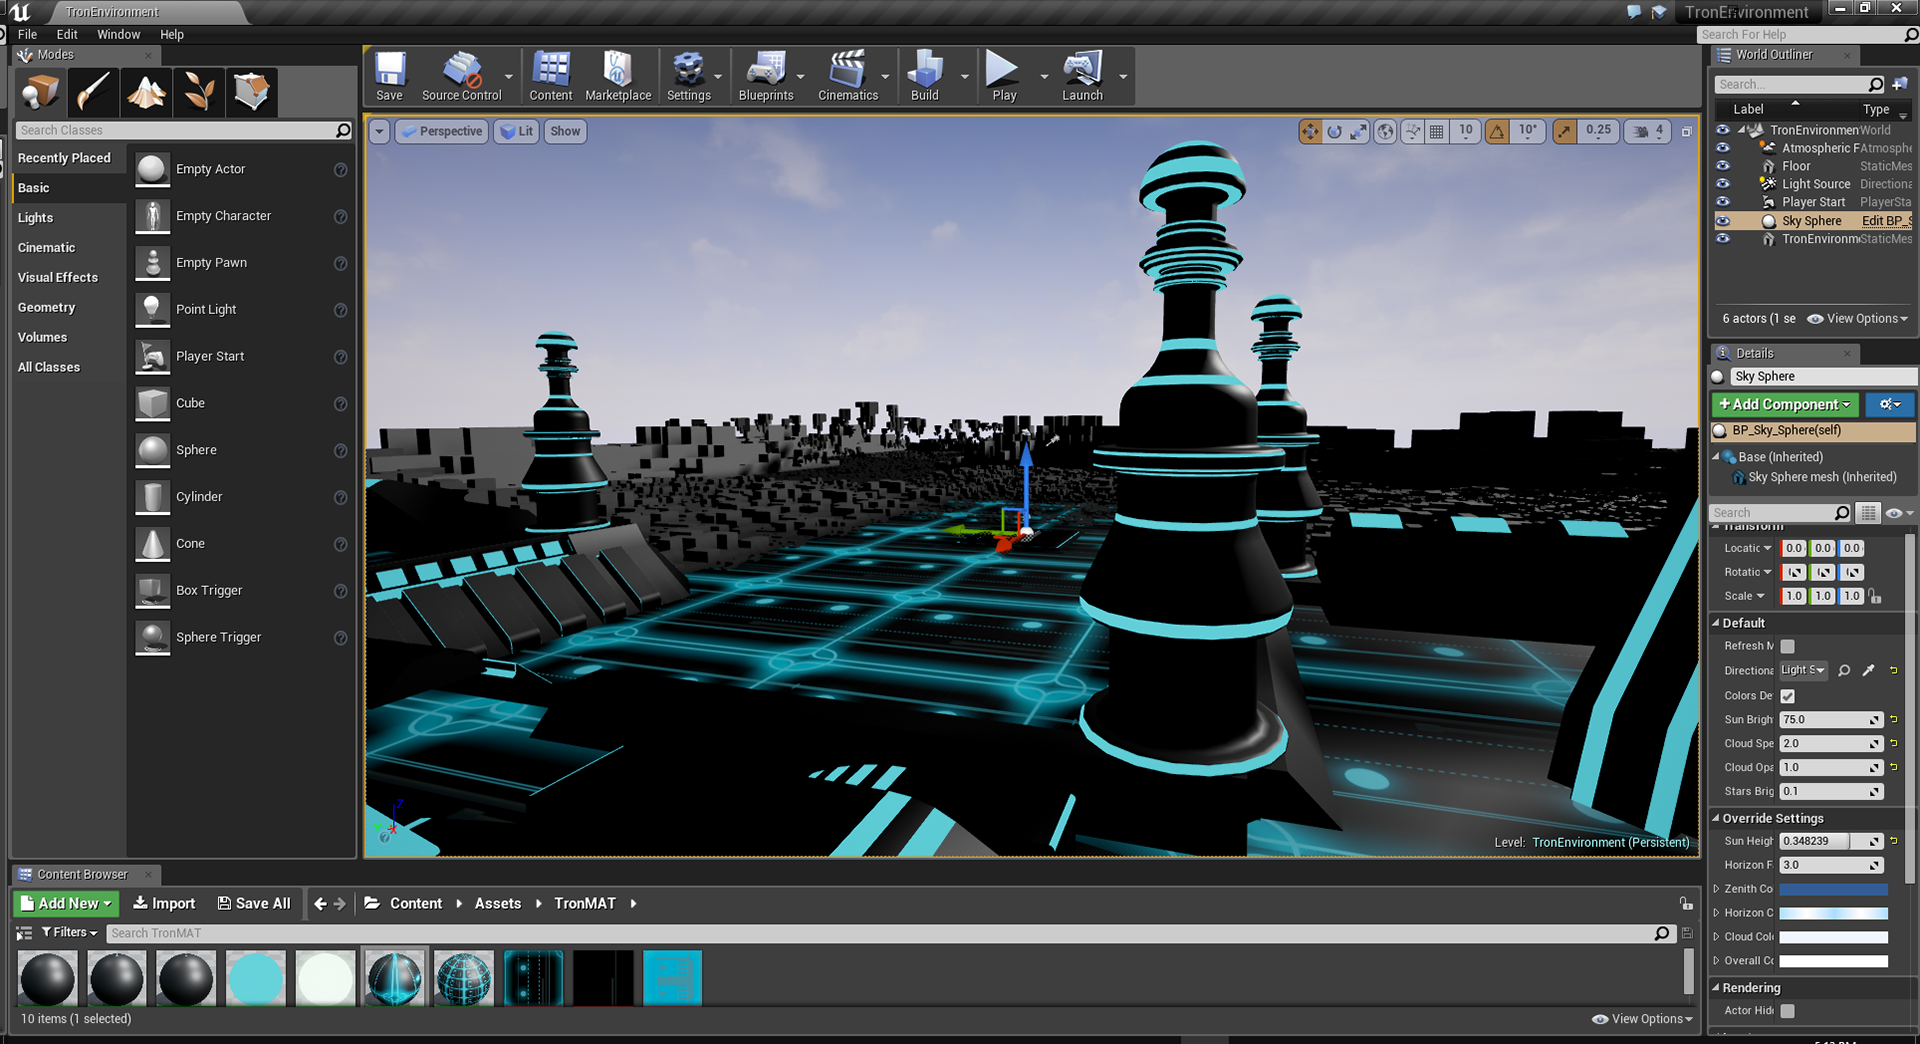Open the Settings toolbar icon

click(689, 76)
